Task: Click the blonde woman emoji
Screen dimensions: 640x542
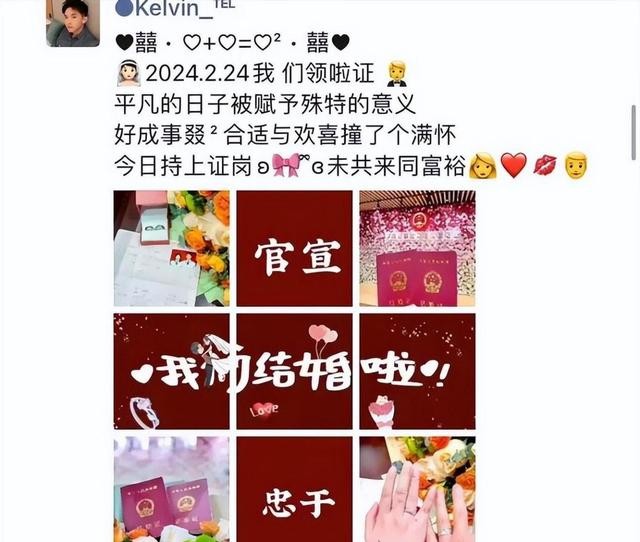Action: click(483, 166)
